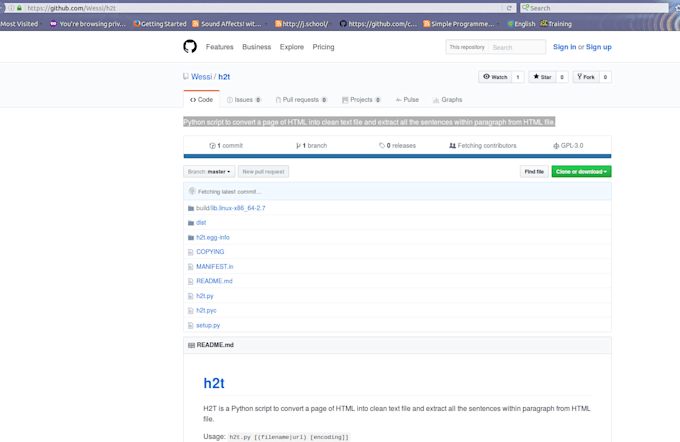Open the This repository search scope selector
Screen dimensions: 680x442
467,47
